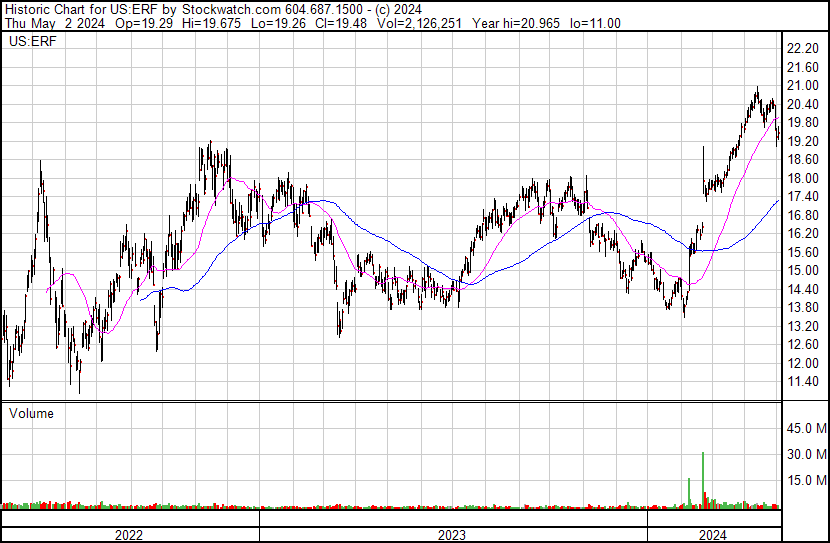This screenshot has height=543, width=830.
Task: Click the 14.40 price axis label
Action: point(803,289)
